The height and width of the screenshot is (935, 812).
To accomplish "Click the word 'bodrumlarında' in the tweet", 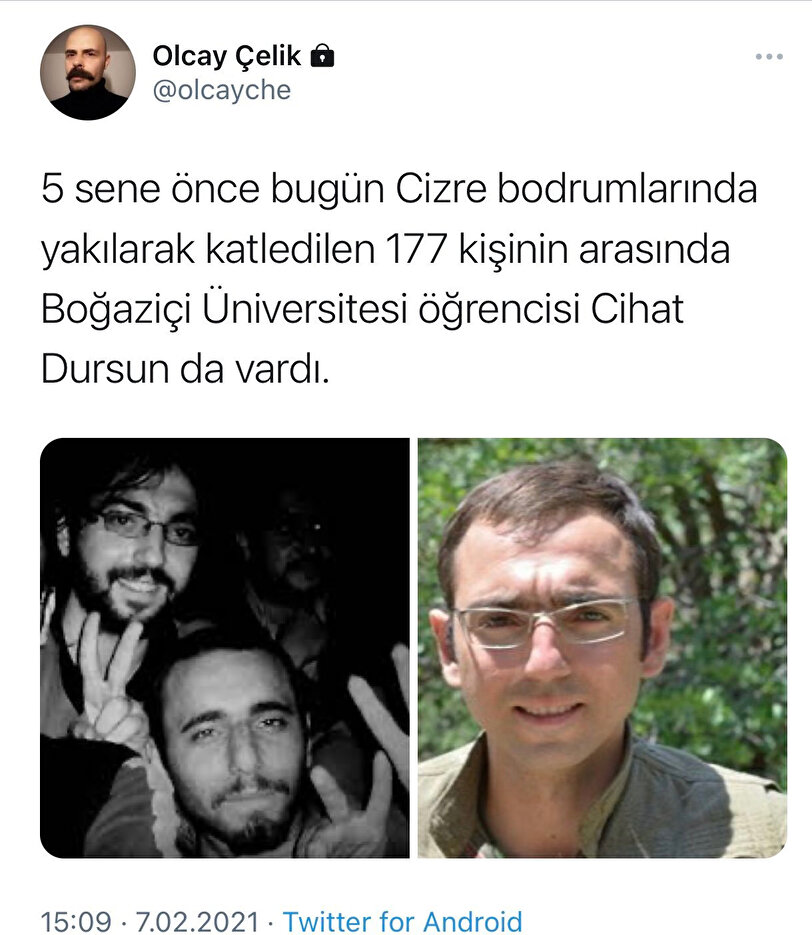I will (x=627, y=189).
